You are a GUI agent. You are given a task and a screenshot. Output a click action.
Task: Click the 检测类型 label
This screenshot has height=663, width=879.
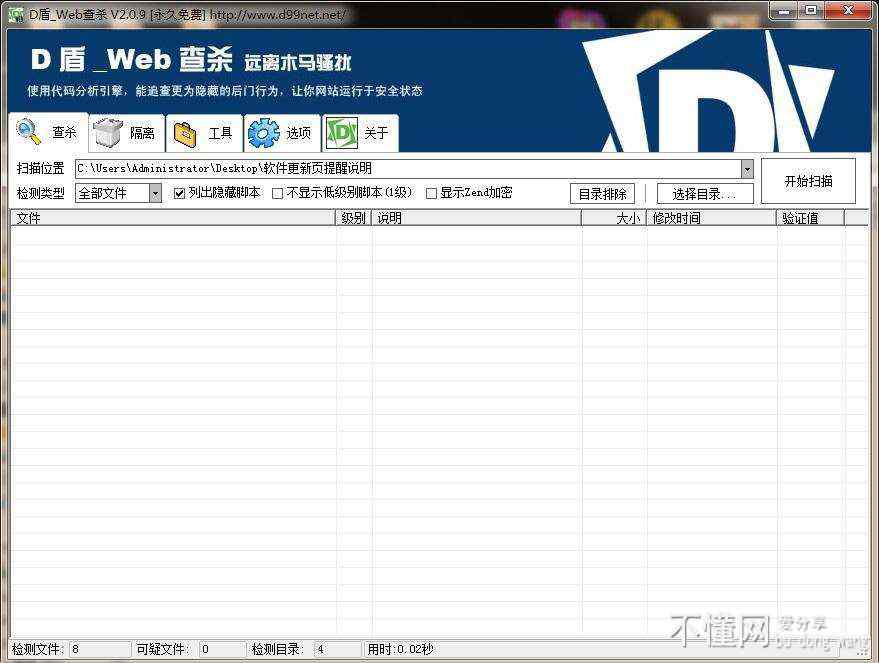pyautogui.click(x=40, y=193)
